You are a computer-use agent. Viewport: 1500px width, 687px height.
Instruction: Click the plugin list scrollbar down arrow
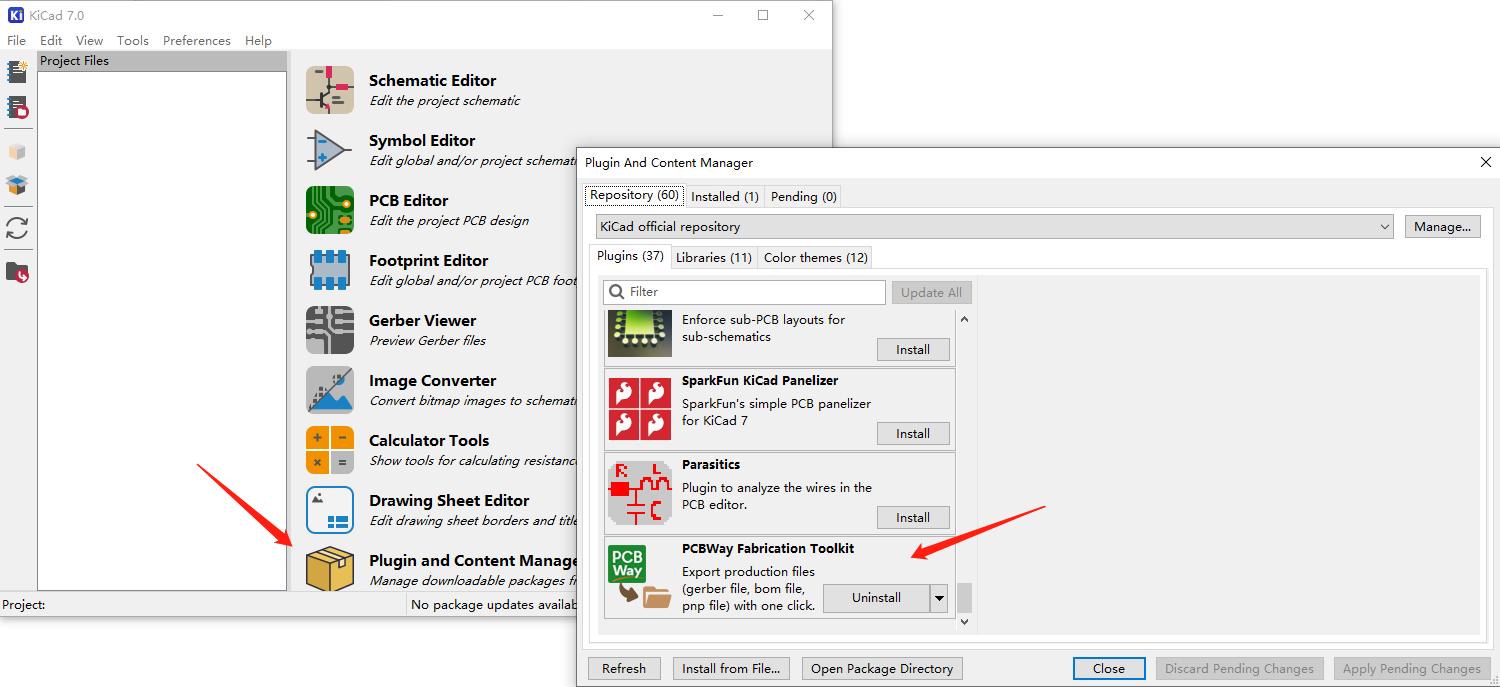[964, 622]
